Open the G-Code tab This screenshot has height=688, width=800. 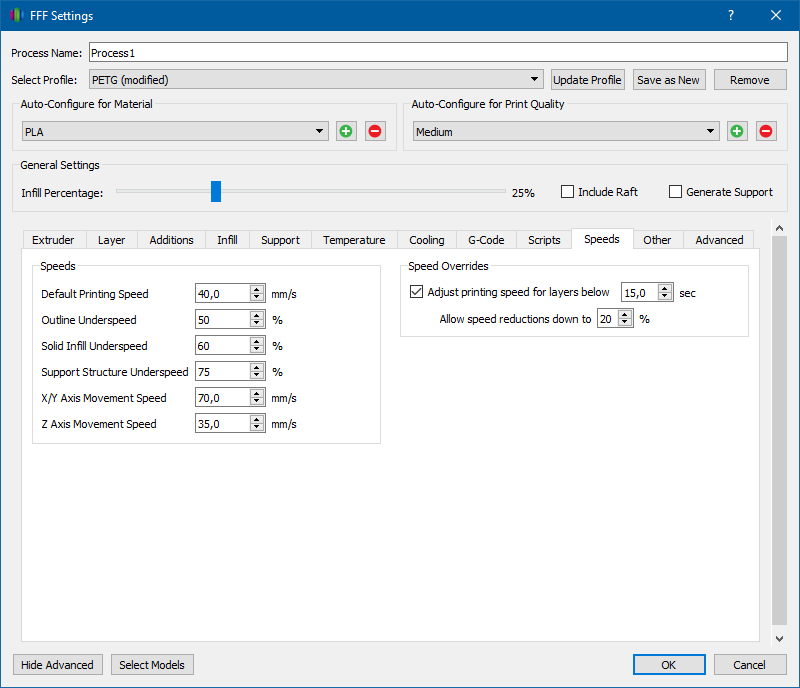tap(486, 240)
